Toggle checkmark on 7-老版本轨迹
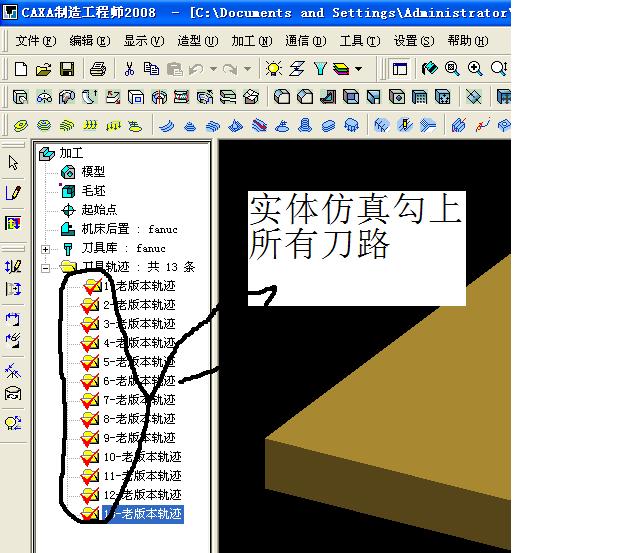Screen dimensions: 640x553 pyautogui.click(x=90, y=400)
